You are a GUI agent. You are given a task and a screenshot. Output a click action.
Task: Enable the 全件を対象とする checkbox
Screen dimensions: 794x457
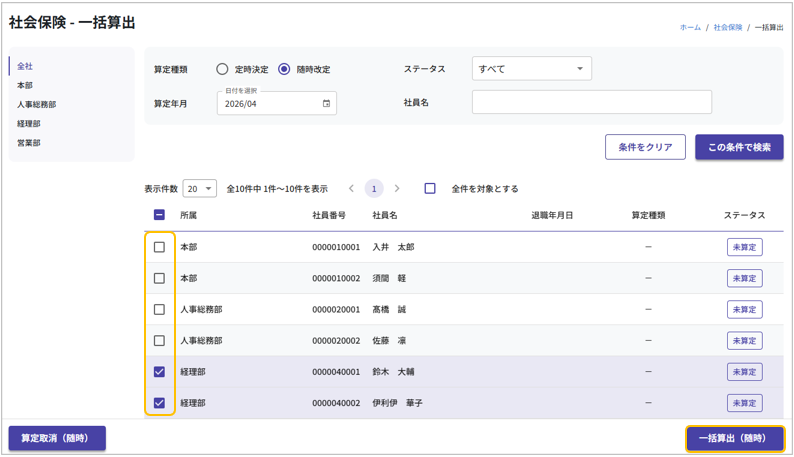430,188
